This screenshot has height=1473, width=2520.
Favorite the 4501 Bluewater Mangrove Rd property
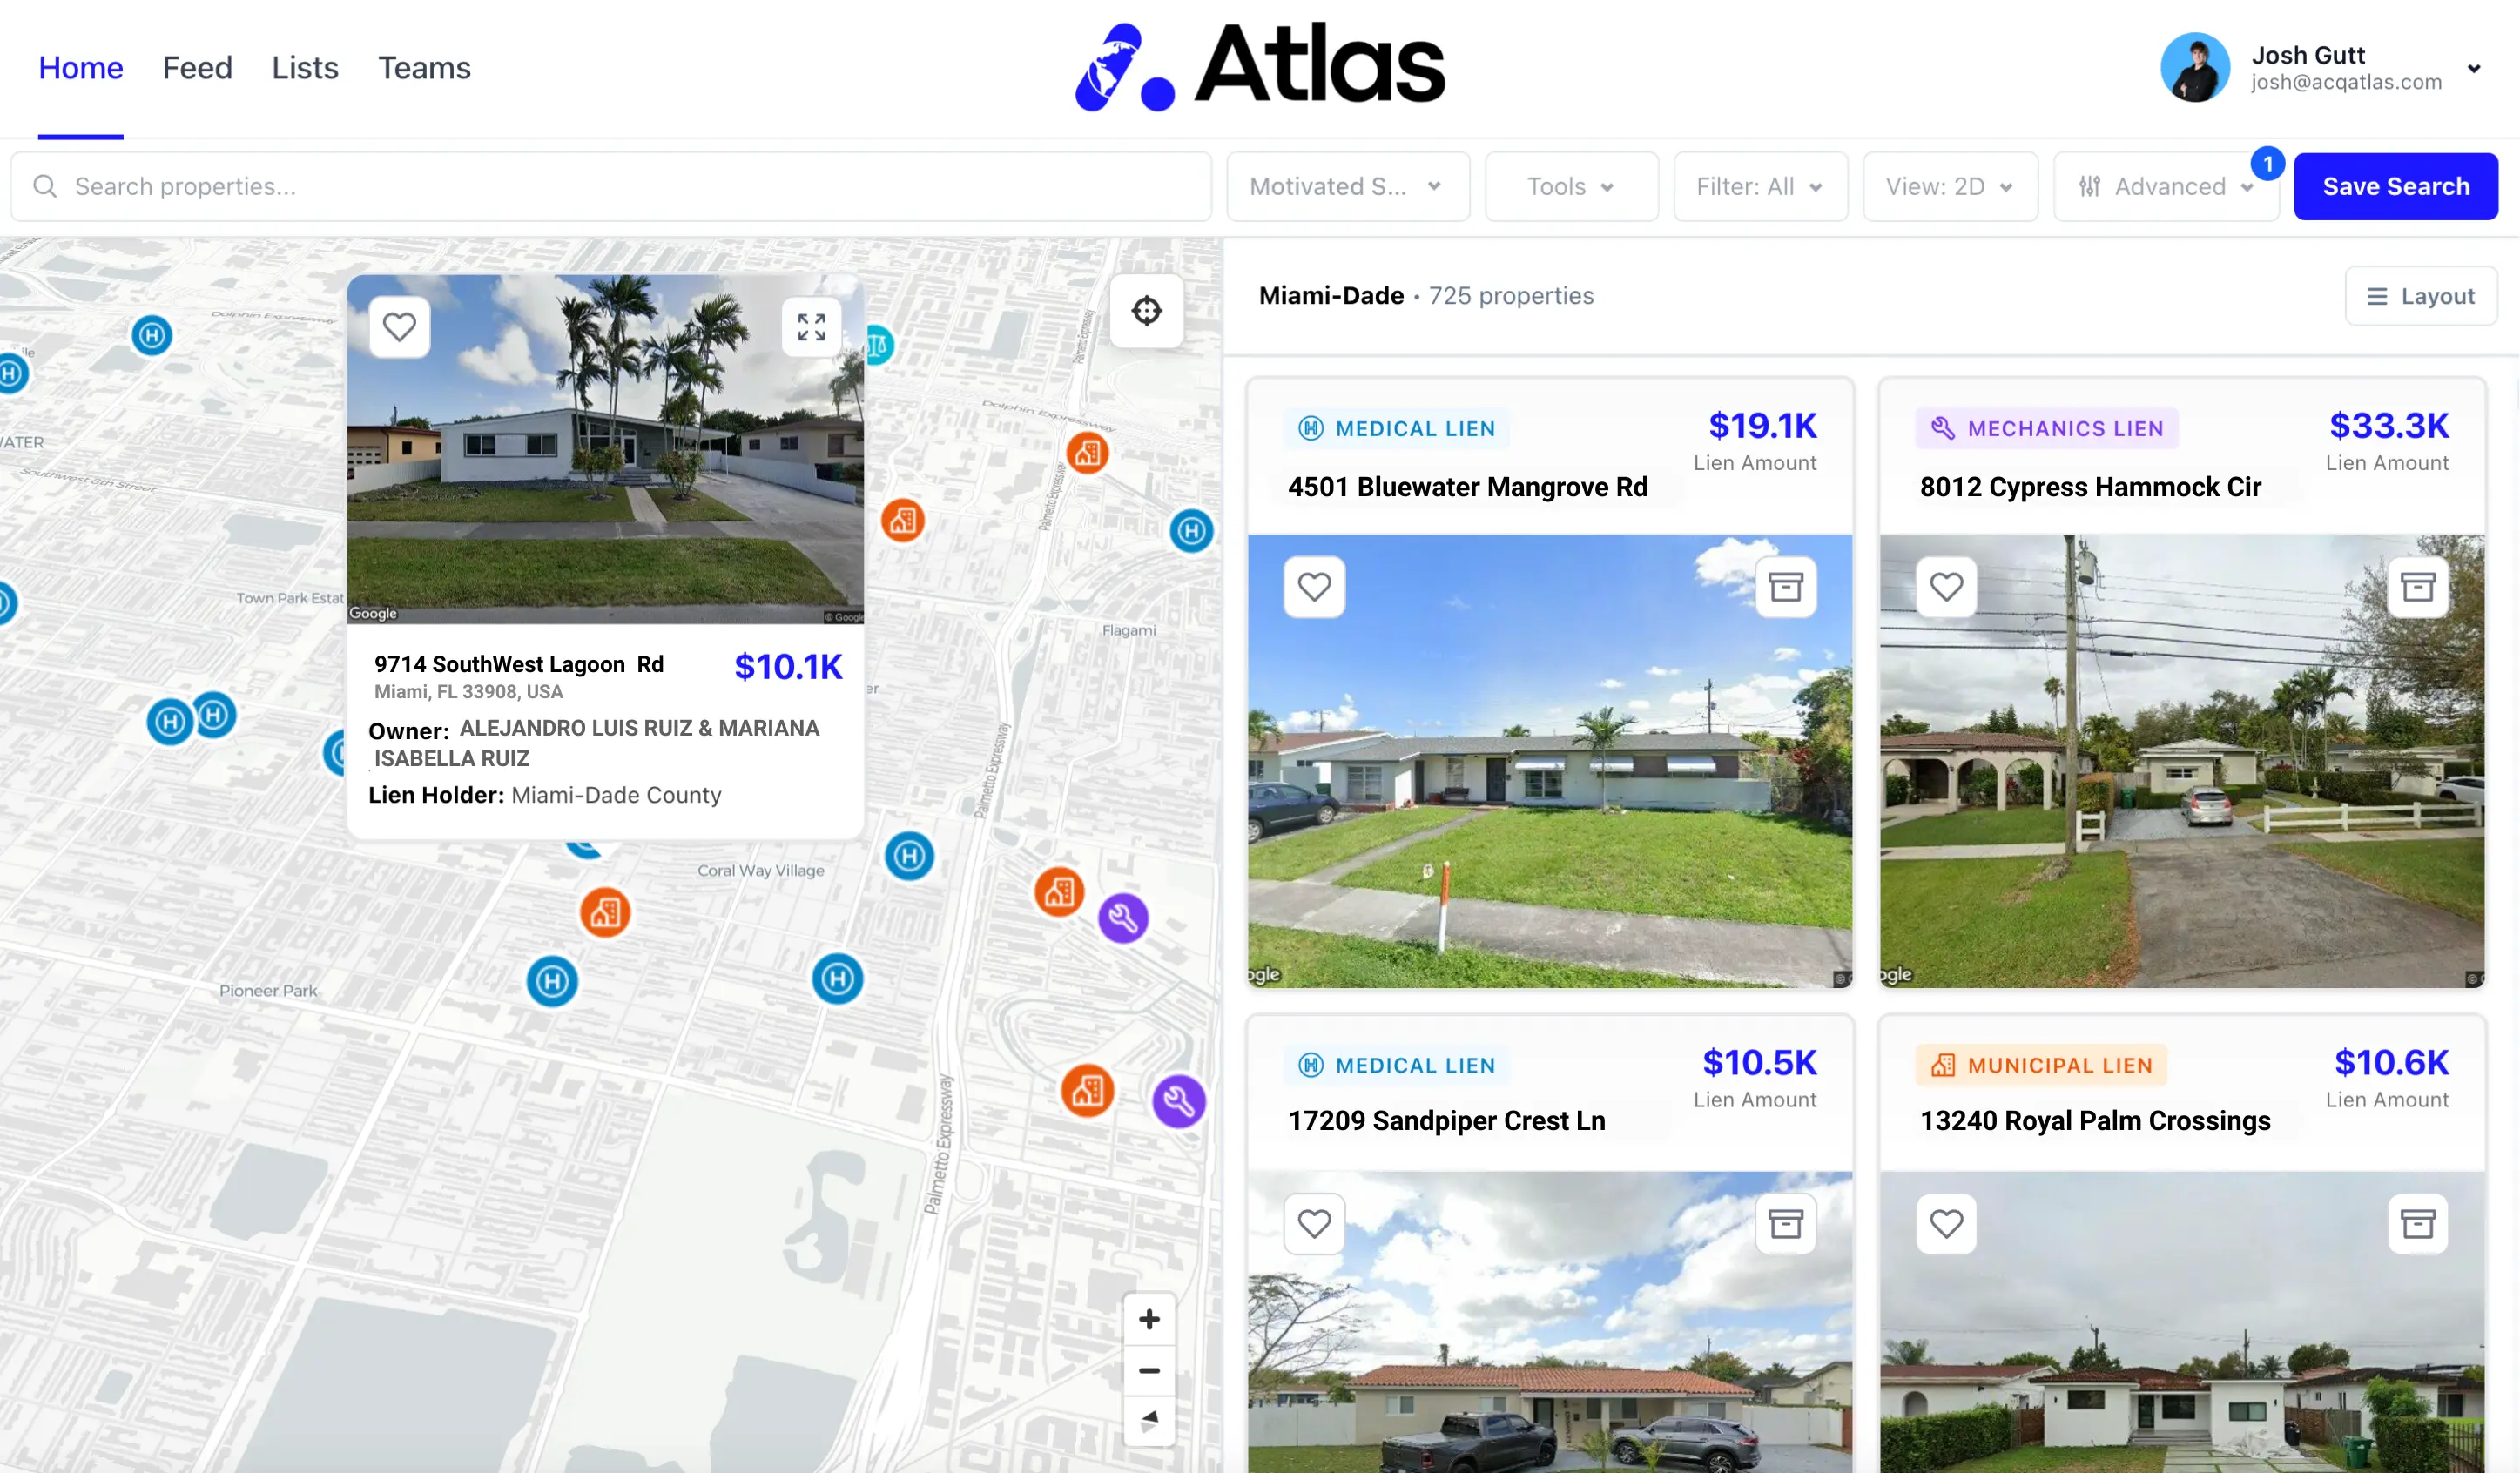coord(1314,586)
